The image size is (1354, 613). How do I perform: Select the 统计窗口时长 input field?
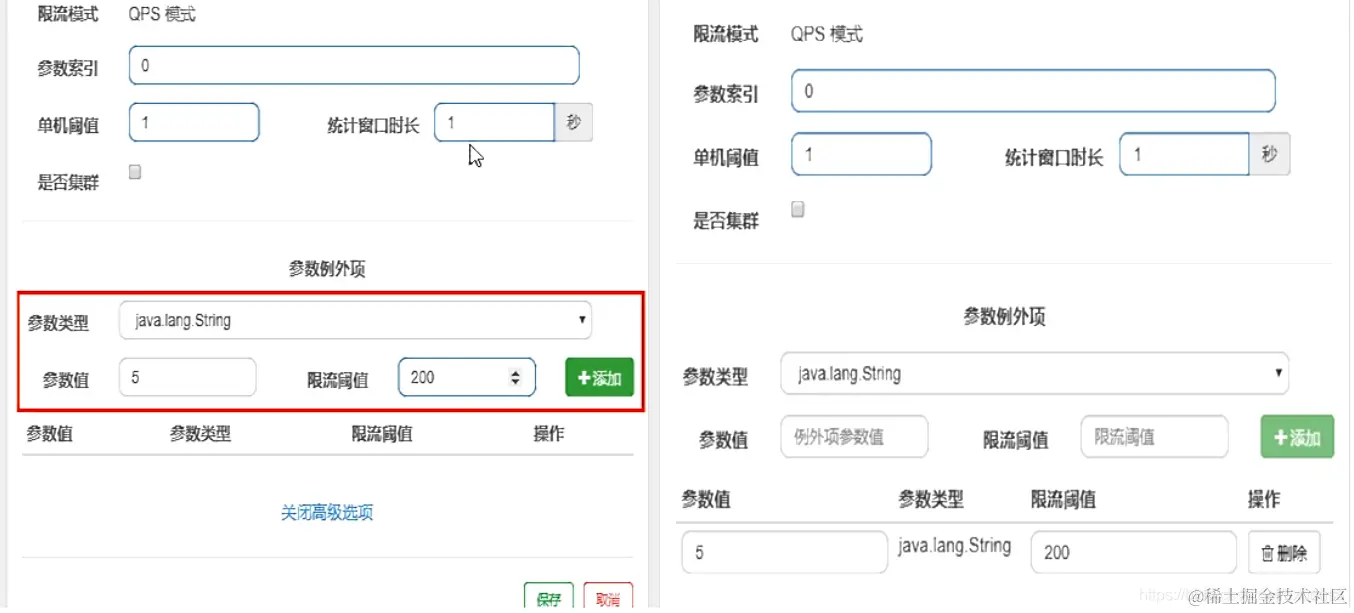tap(494, 122)
